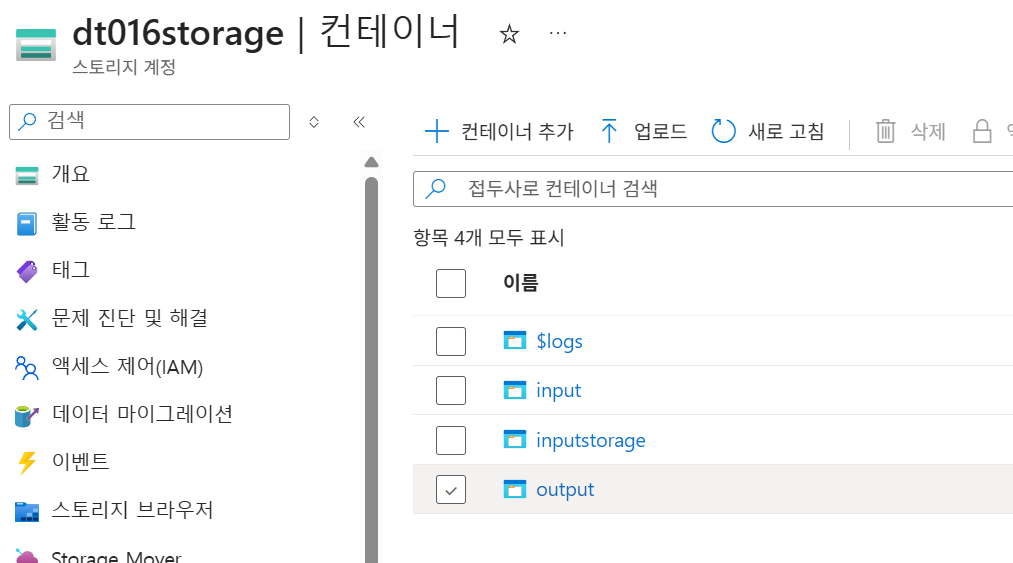
Task: Click the sidebar scrollbar up arrow
Action: [371, 162]
